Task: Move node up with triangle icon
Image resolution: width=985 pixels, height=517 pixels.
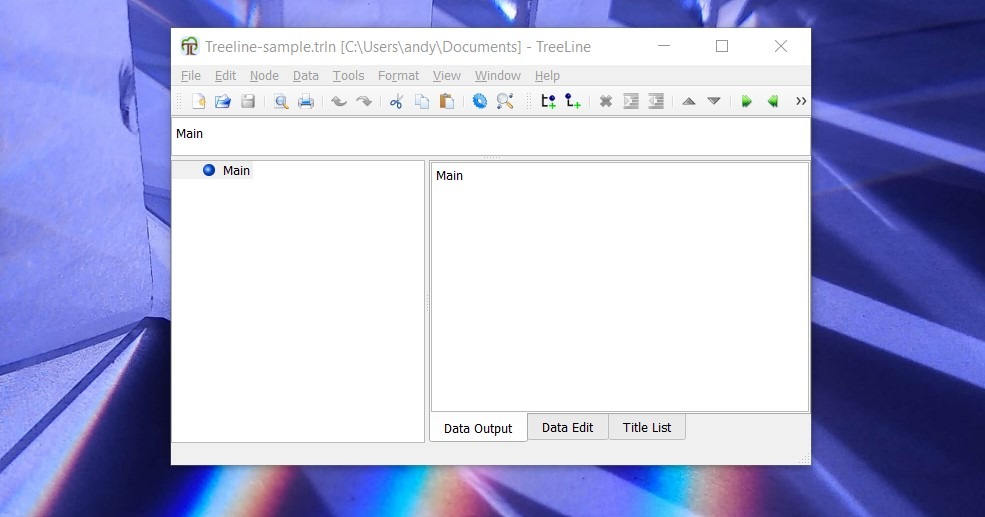Action: click(688, 101)
